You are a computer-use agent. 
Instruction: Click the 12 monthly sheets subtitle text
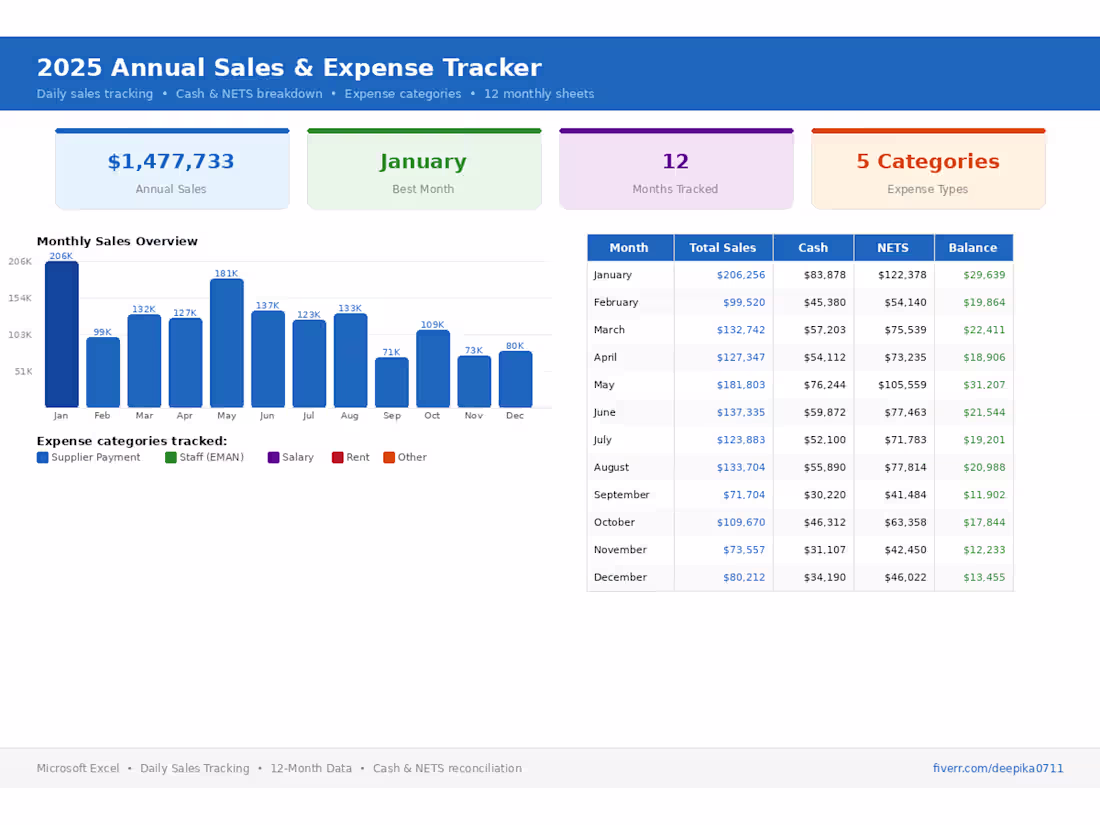(539, 94)
